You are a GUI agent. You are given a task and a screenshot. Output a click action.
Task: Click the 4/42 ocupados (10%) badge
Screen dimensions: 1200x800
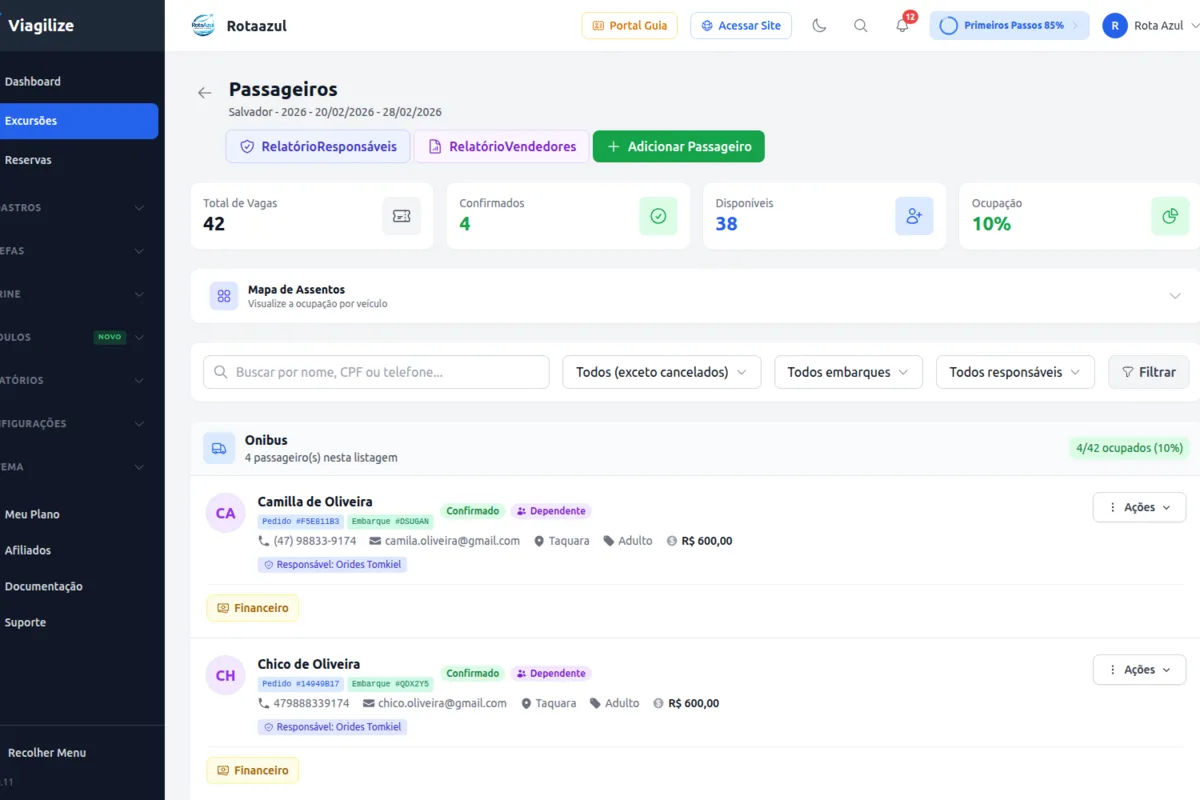coord(1129,448)
